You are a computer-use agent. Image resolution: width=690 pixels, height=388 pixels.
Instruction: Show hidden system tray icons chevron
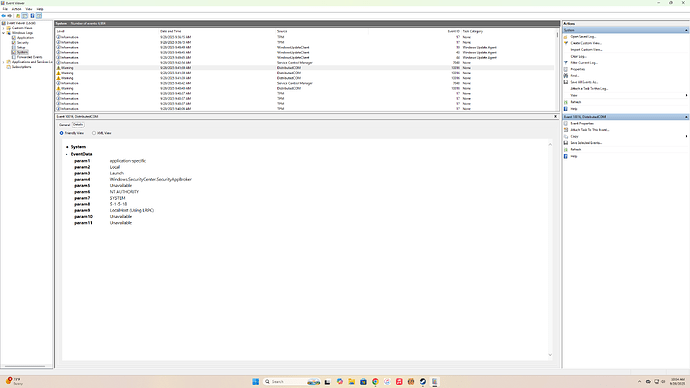pos(639,381)
